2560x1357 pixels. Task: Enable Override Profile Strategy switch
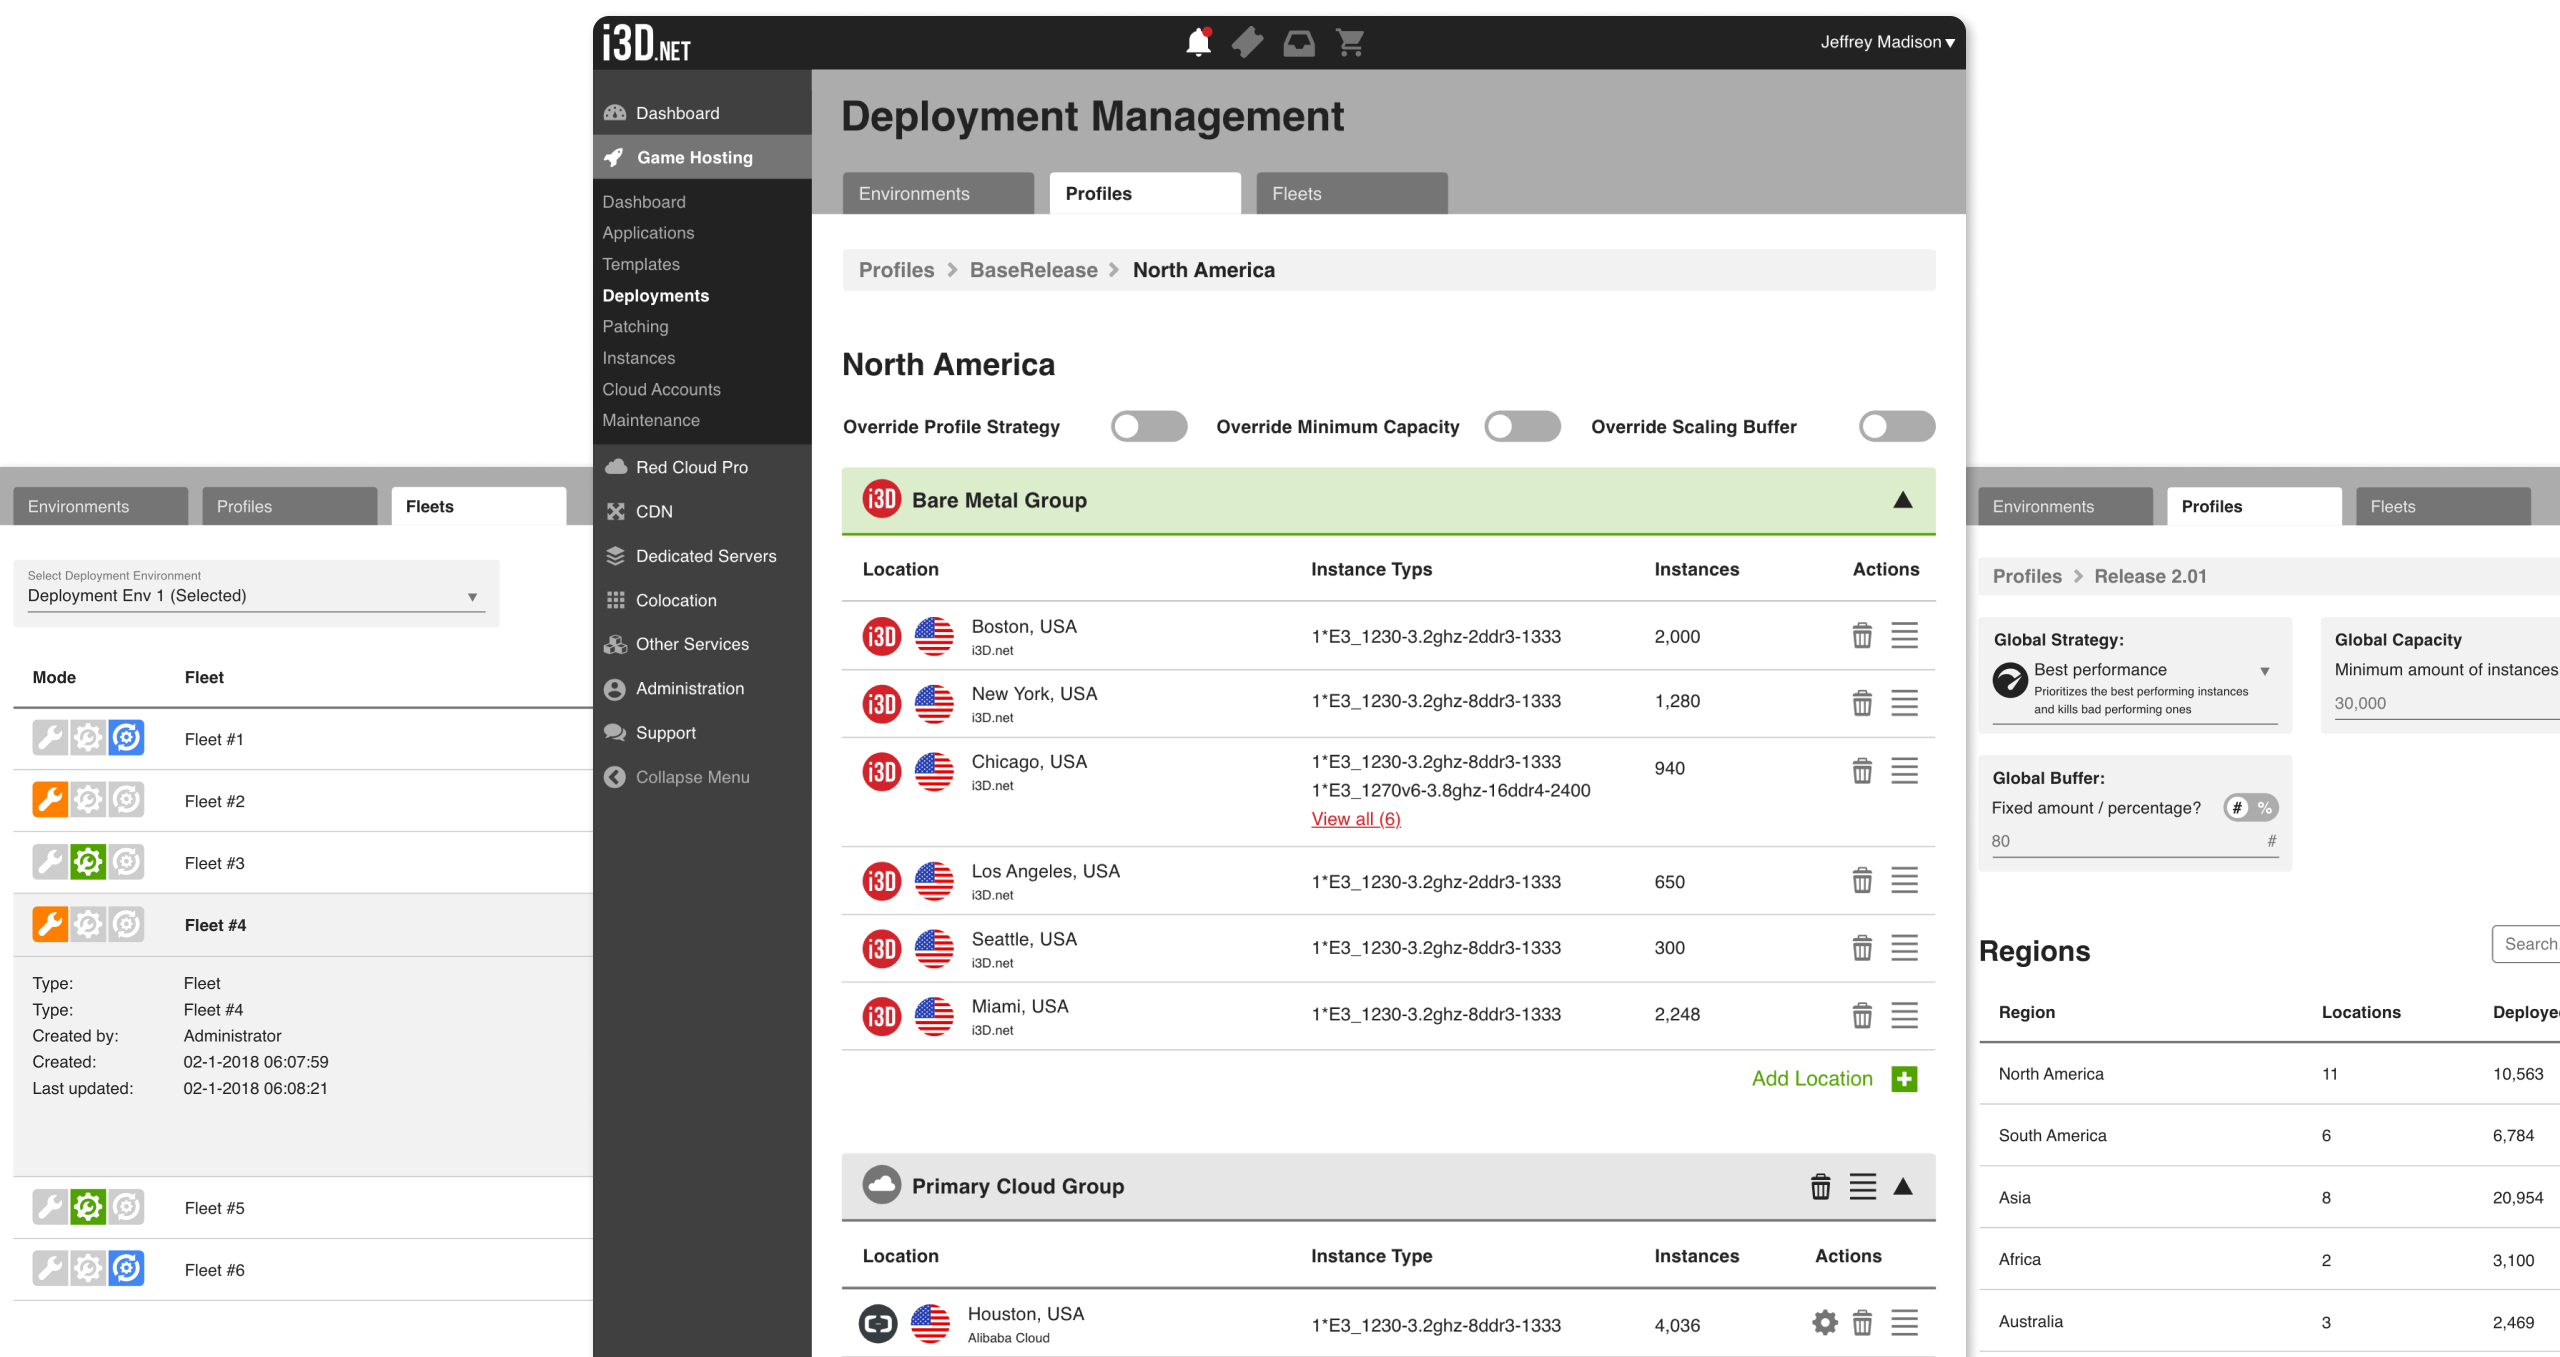(1148, 427)
